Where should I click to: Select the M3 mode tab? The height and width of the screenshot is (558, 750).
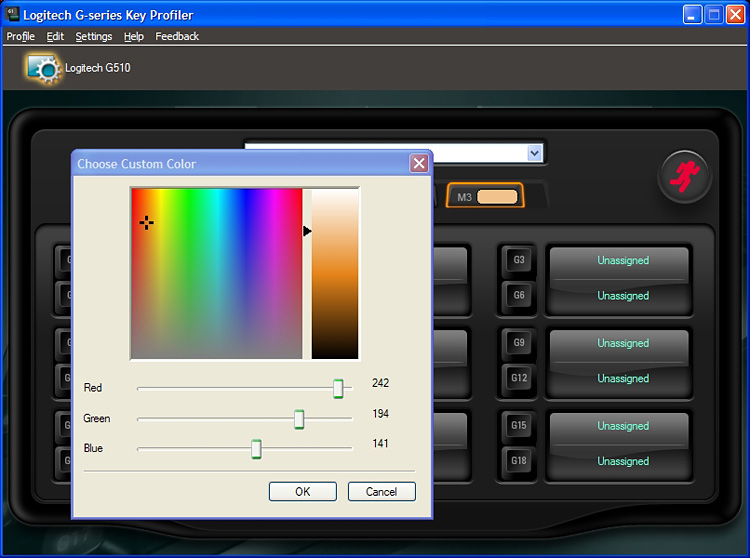[x=485, y=196]
